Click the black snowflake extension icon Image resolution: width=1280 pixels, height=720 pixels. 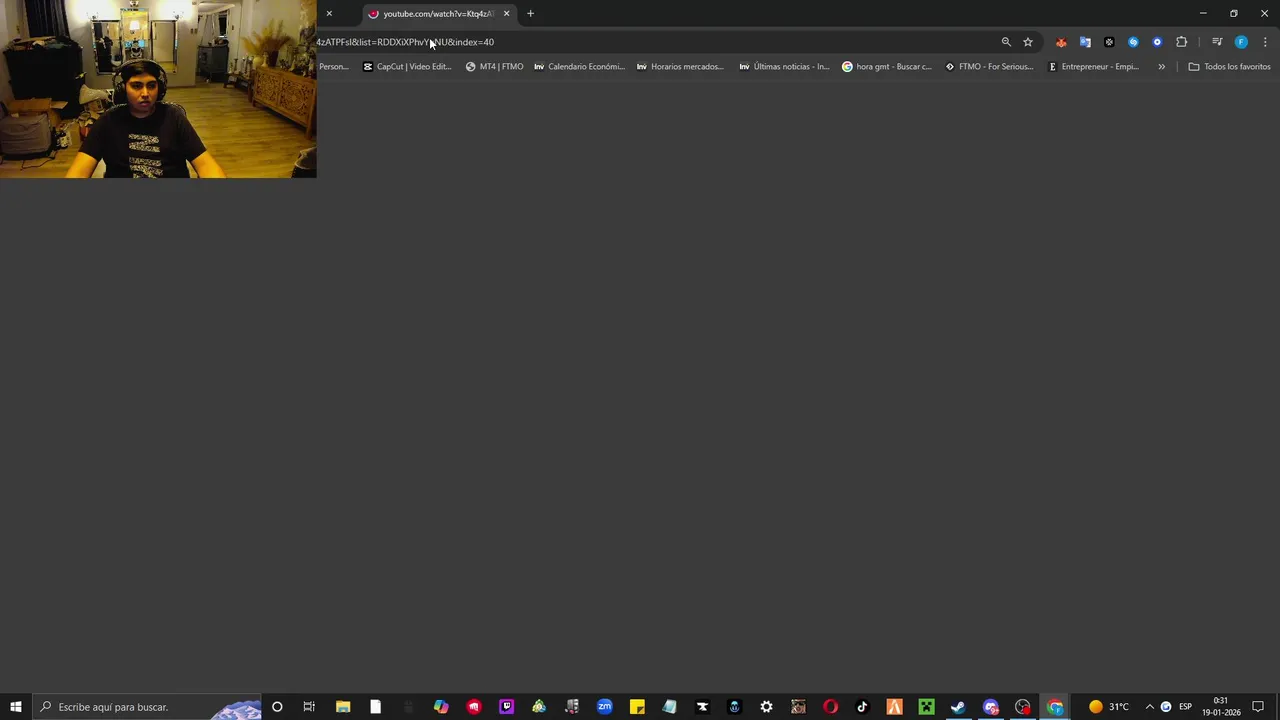pos(1109,42)
